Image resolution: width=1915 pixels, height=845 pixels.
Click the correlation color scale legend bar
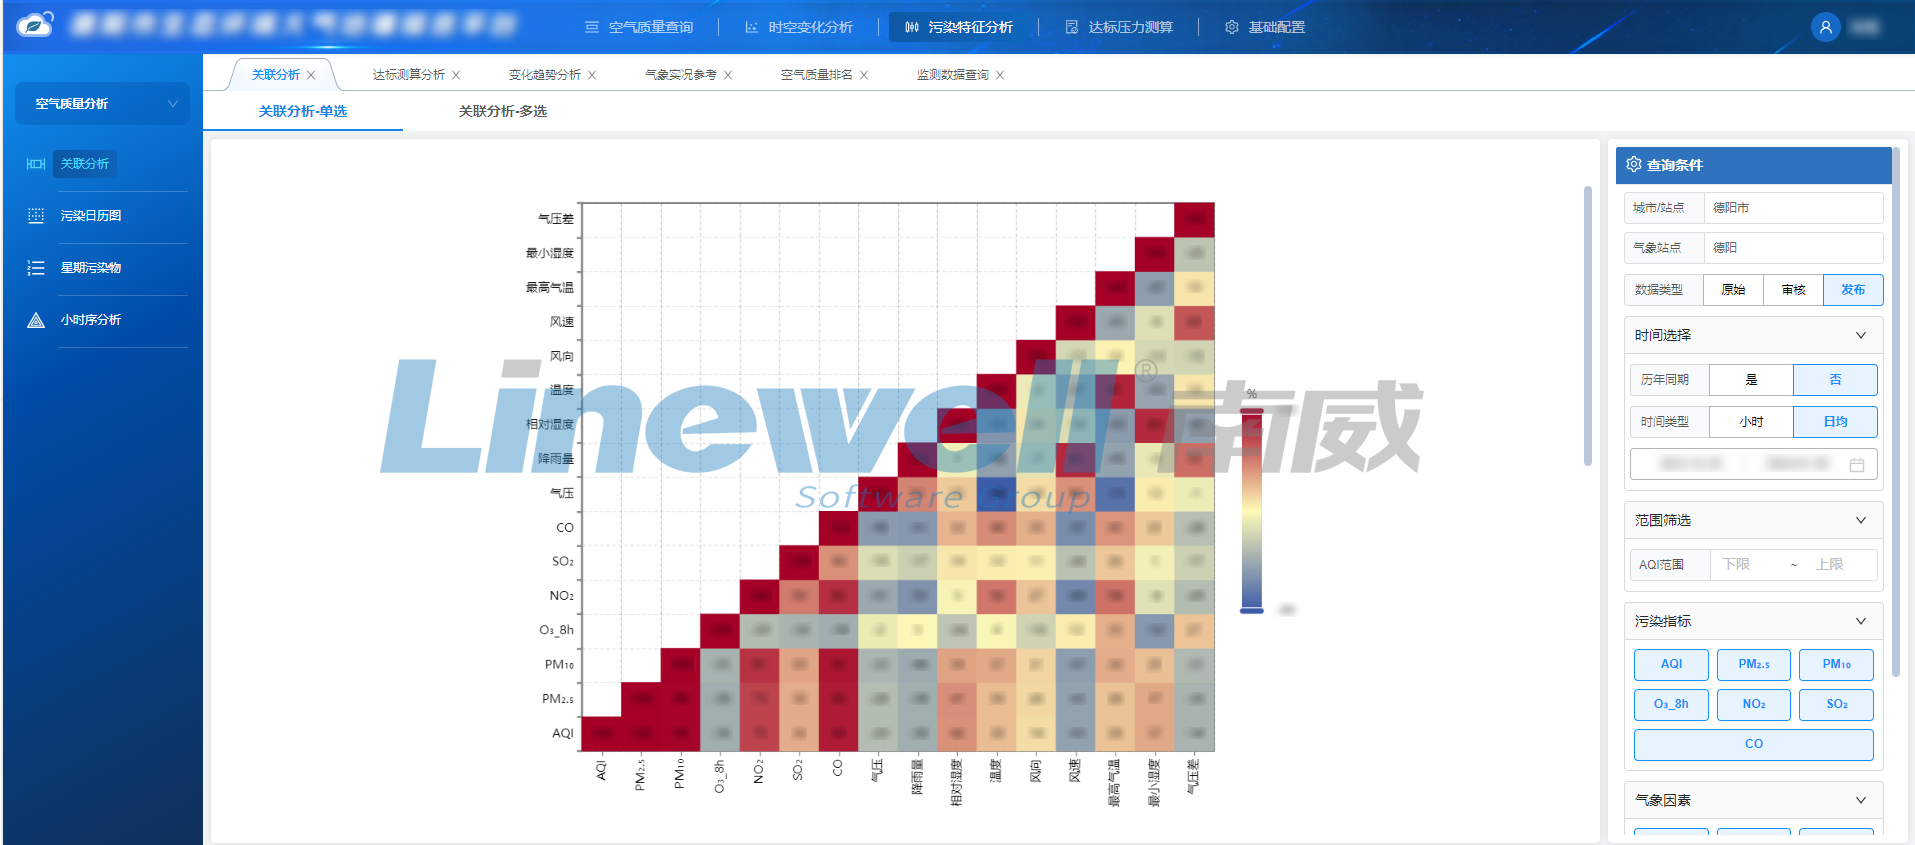1251,510
